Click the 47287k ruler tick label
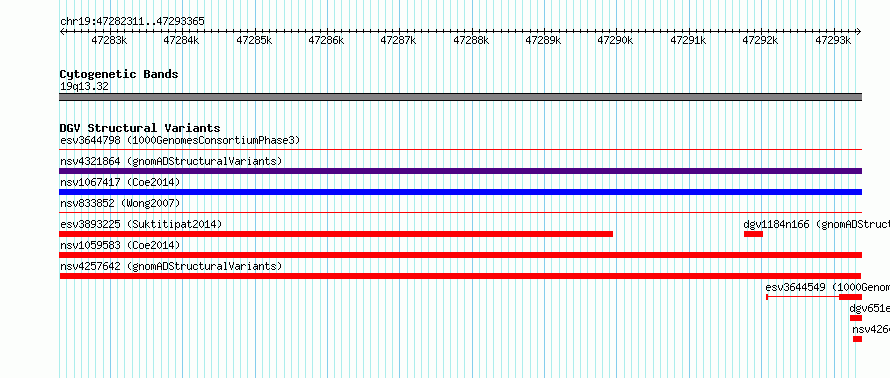 point(398,40)
